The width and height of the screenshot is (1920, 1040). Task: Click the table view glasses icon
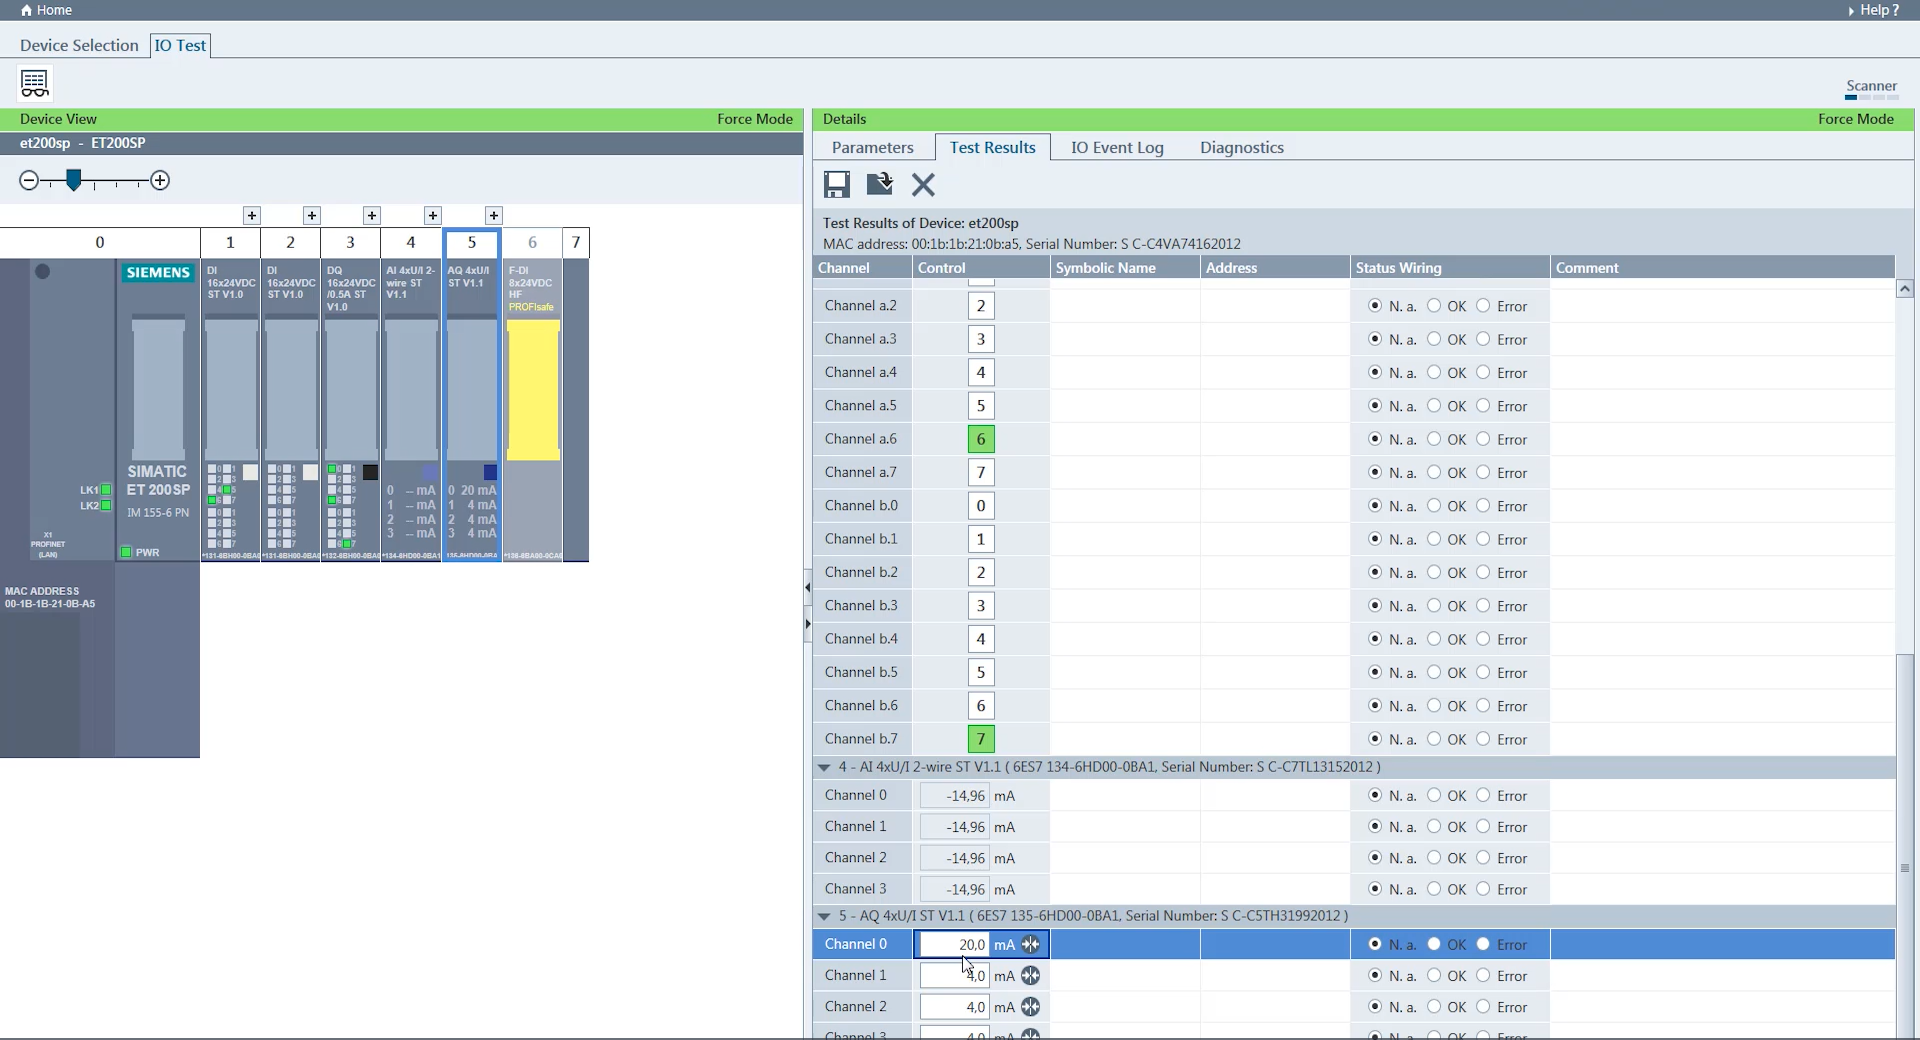[x=35, y=83]
